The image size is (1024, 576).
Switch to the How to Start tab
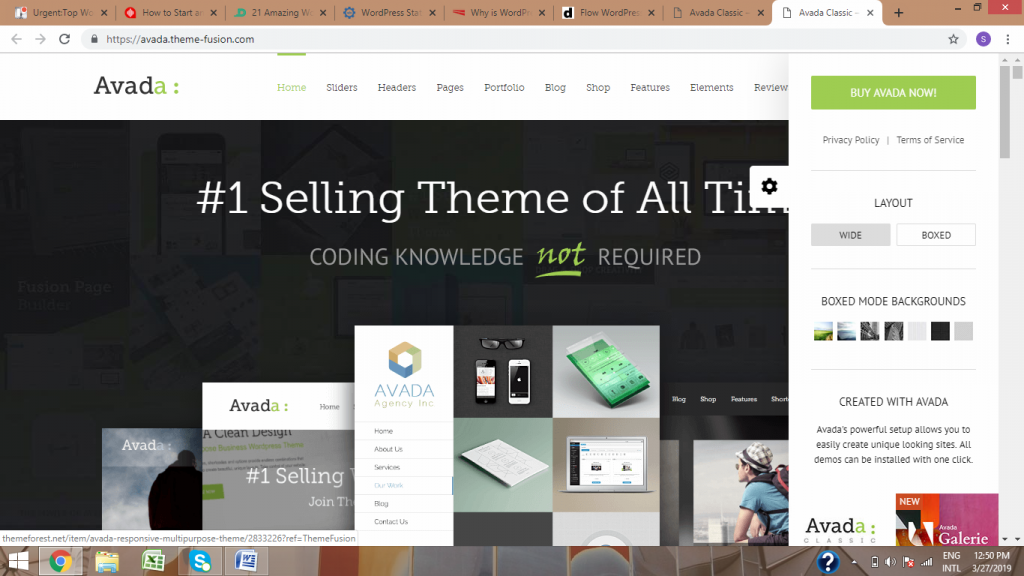[172, 12]
